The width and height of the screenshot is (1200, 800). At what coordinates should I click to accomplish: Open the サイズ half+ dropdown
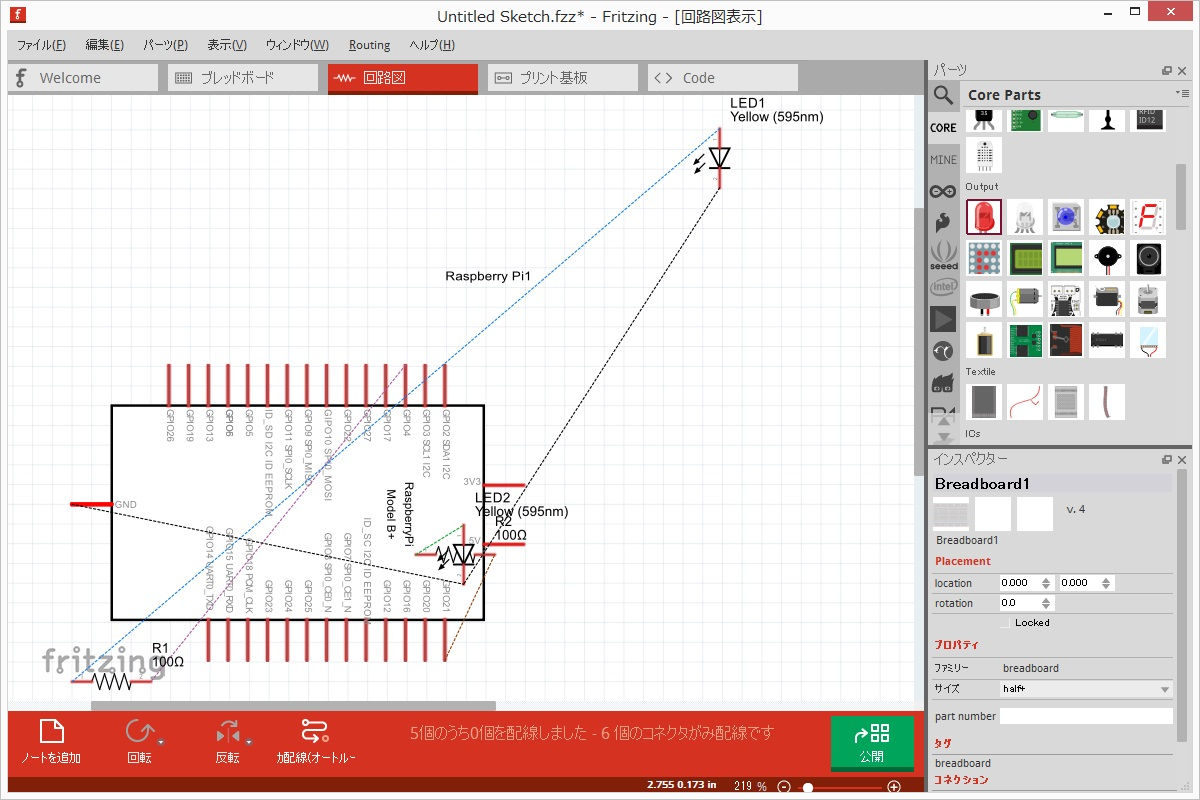tap(1085, 689)
